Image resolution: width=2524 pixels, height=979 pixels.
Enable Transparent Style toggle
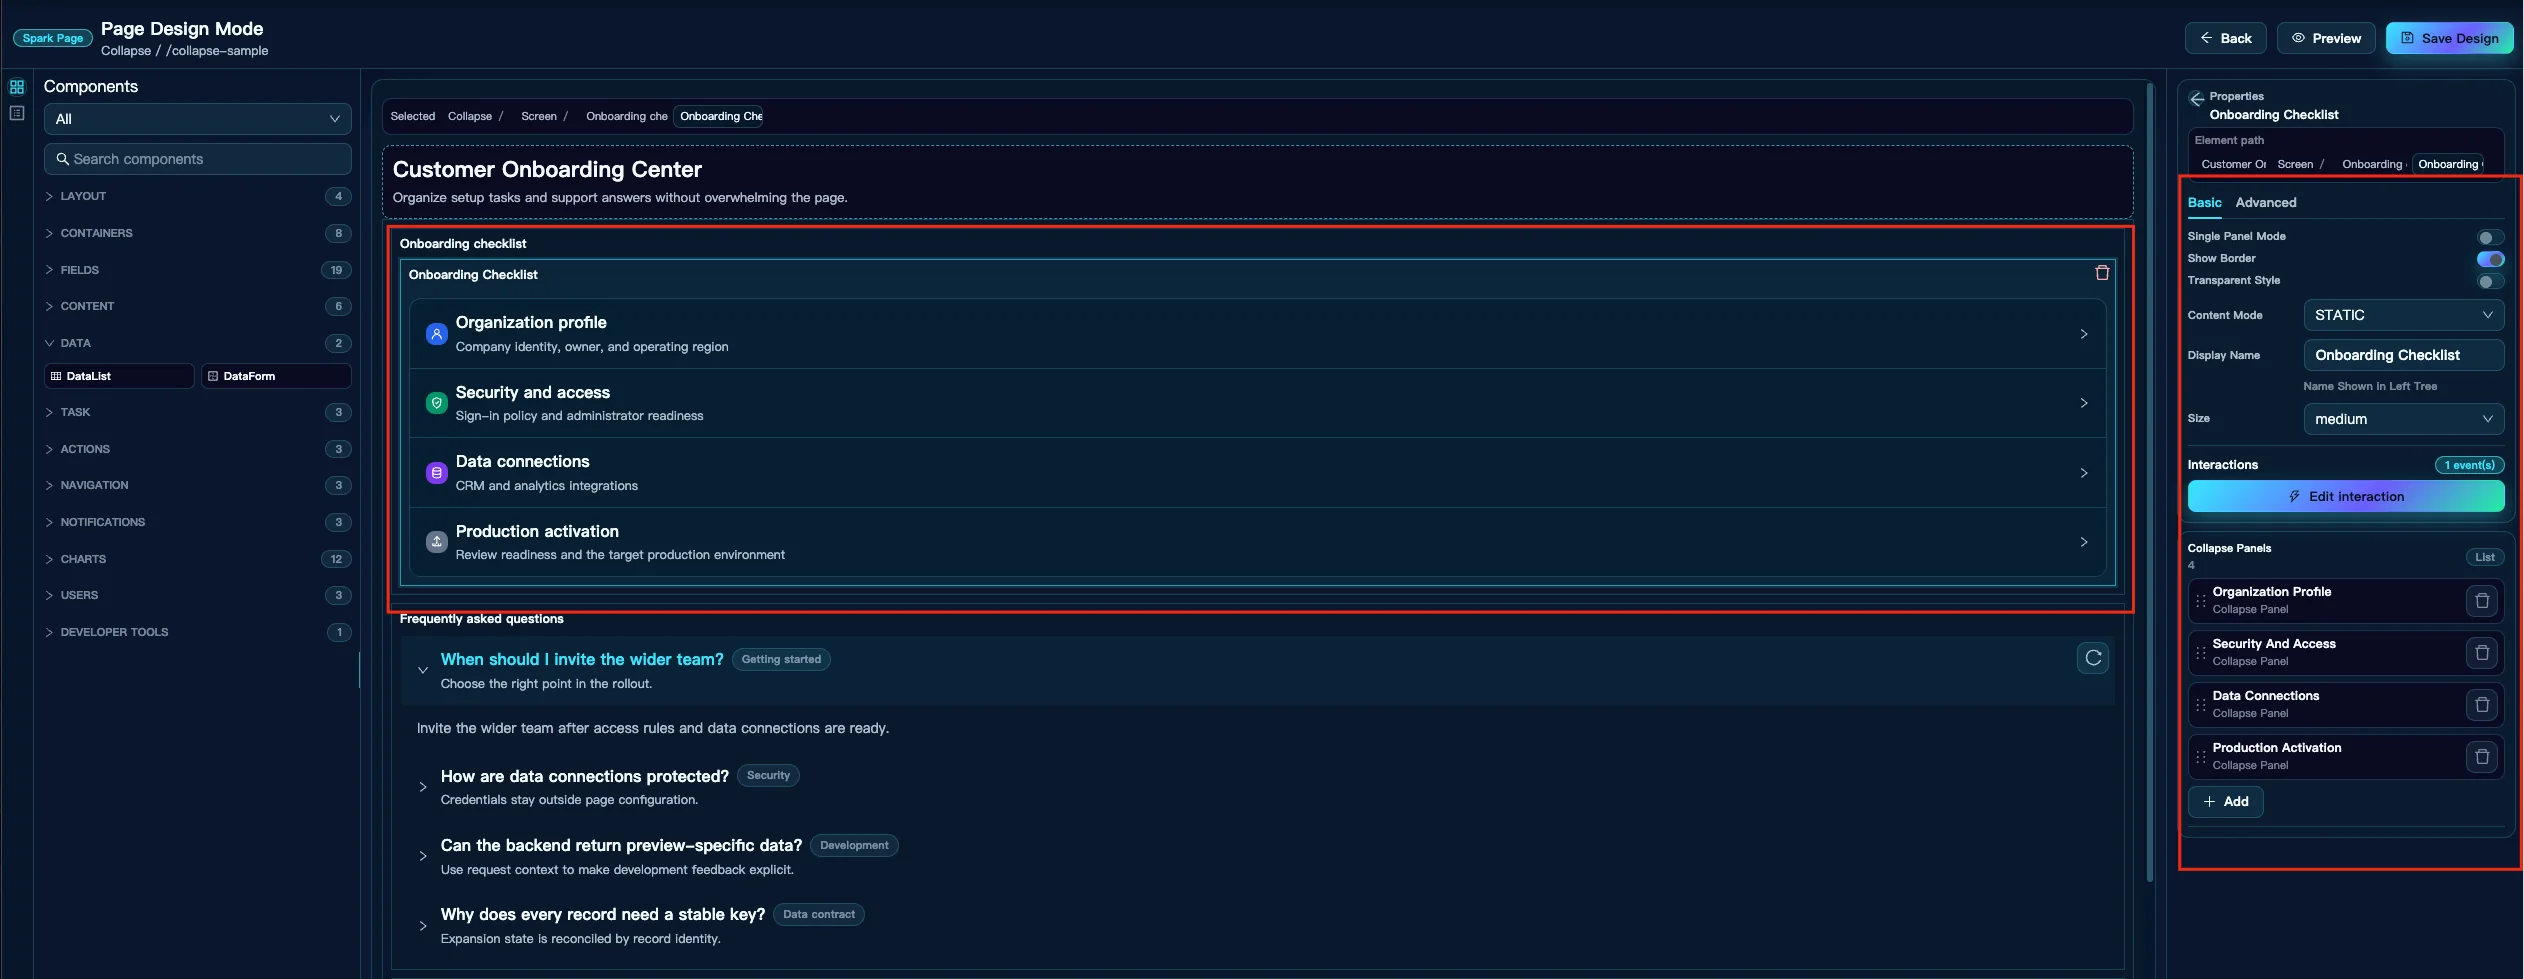coord(2490,281)
